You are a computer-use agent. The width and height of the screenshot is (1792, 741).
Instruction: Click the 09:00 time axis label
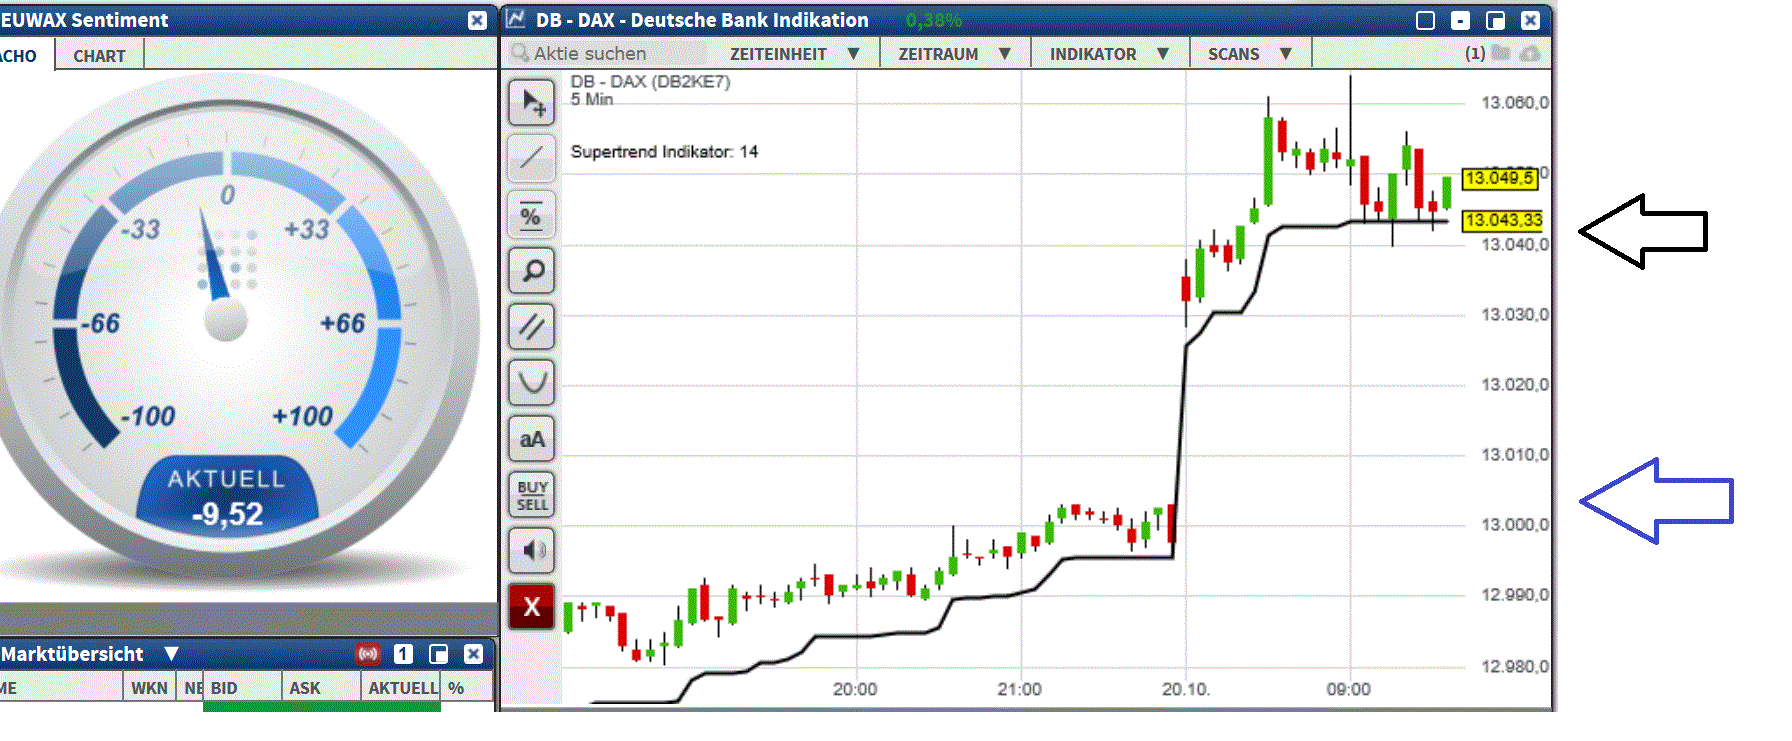pyautogui.click(x=1348, y=689)
